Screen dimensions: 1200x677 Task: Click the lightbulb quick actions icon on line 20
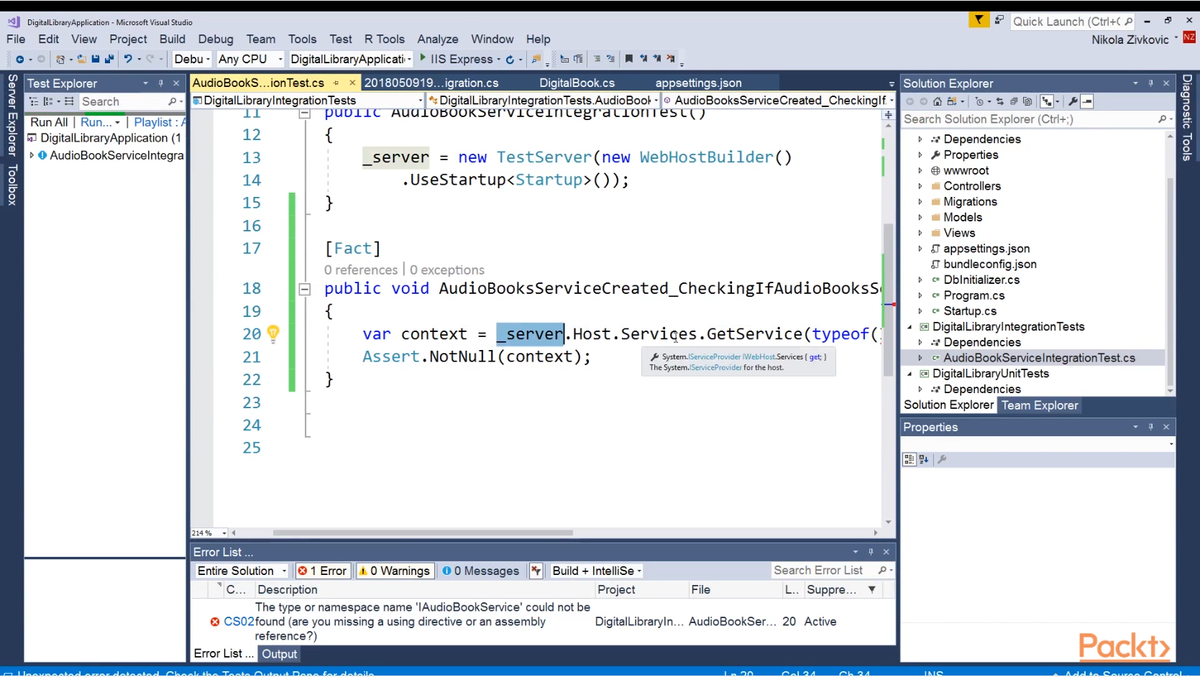tap(273, 333)
